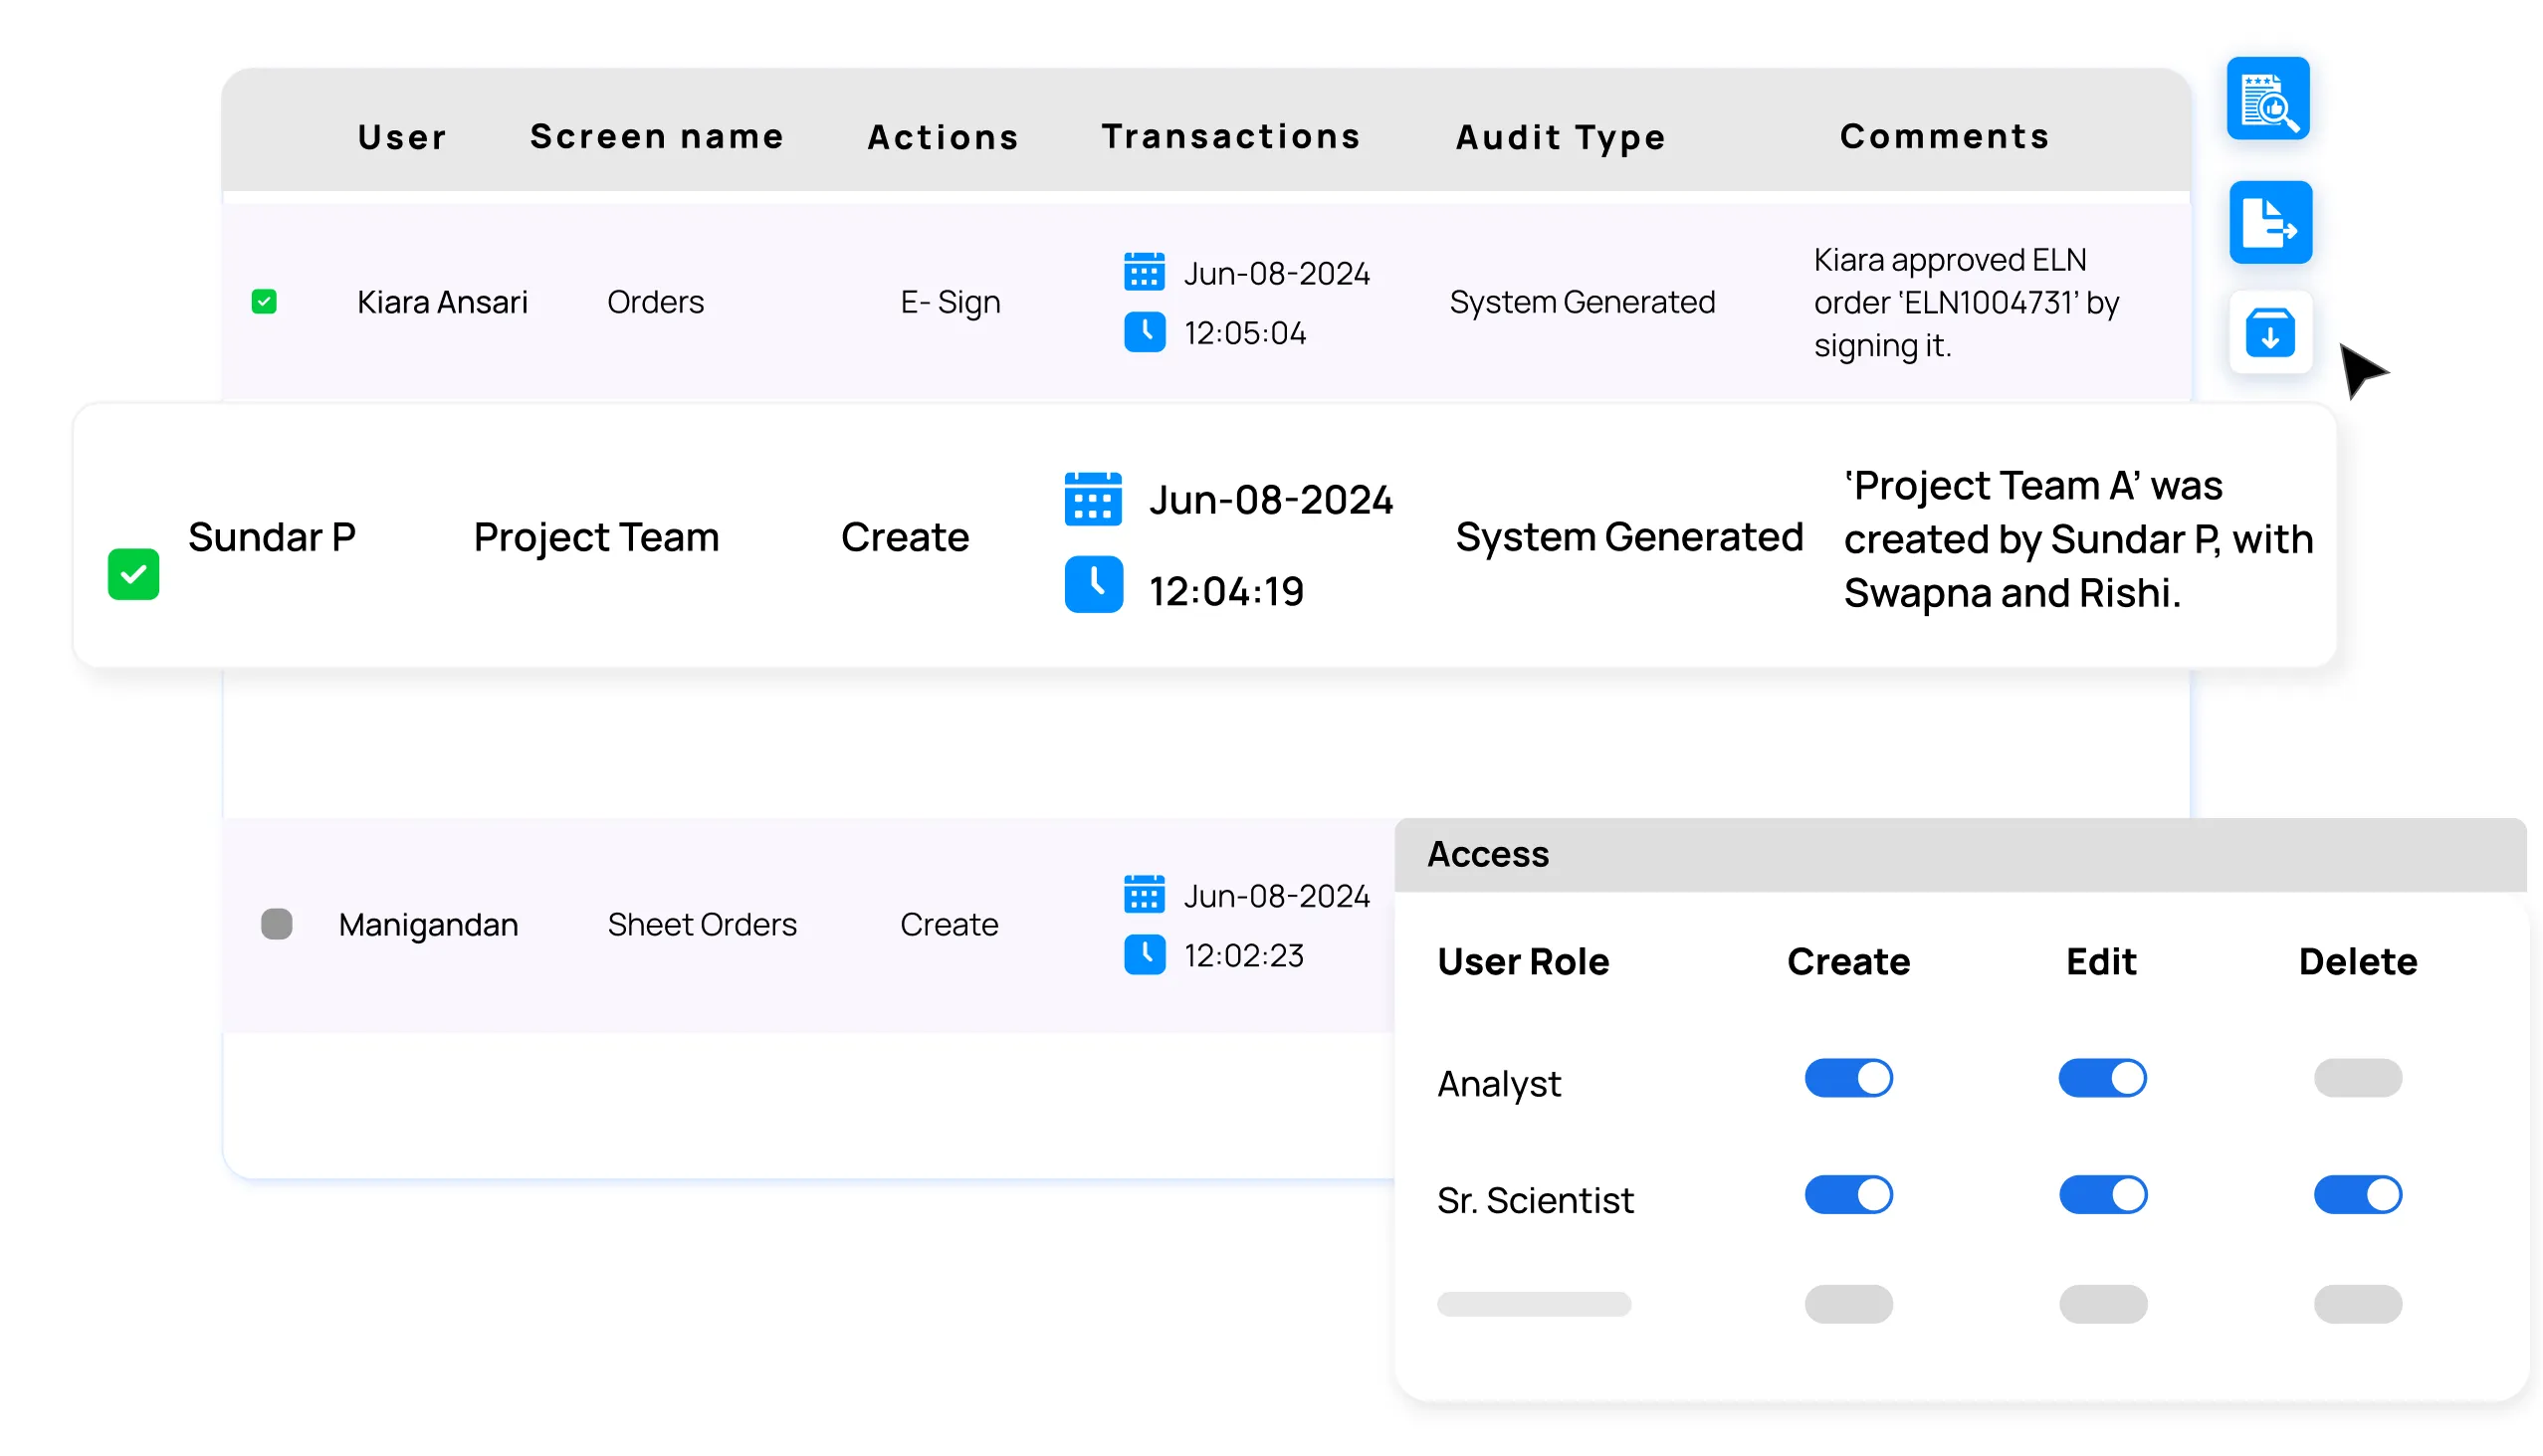
Task: Click clock icon beside 12:02:23
Action: click(x=1144, y=955)
